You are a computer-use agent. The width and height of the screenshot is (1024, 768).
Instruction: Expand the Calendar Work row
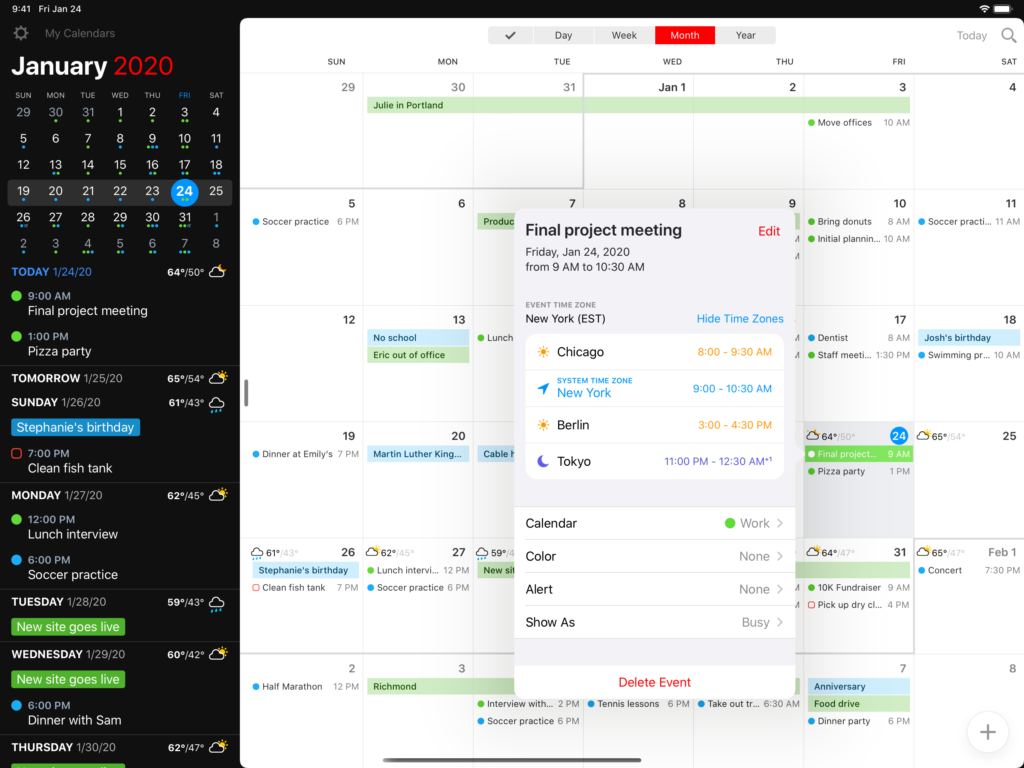(x=654, y=523)
